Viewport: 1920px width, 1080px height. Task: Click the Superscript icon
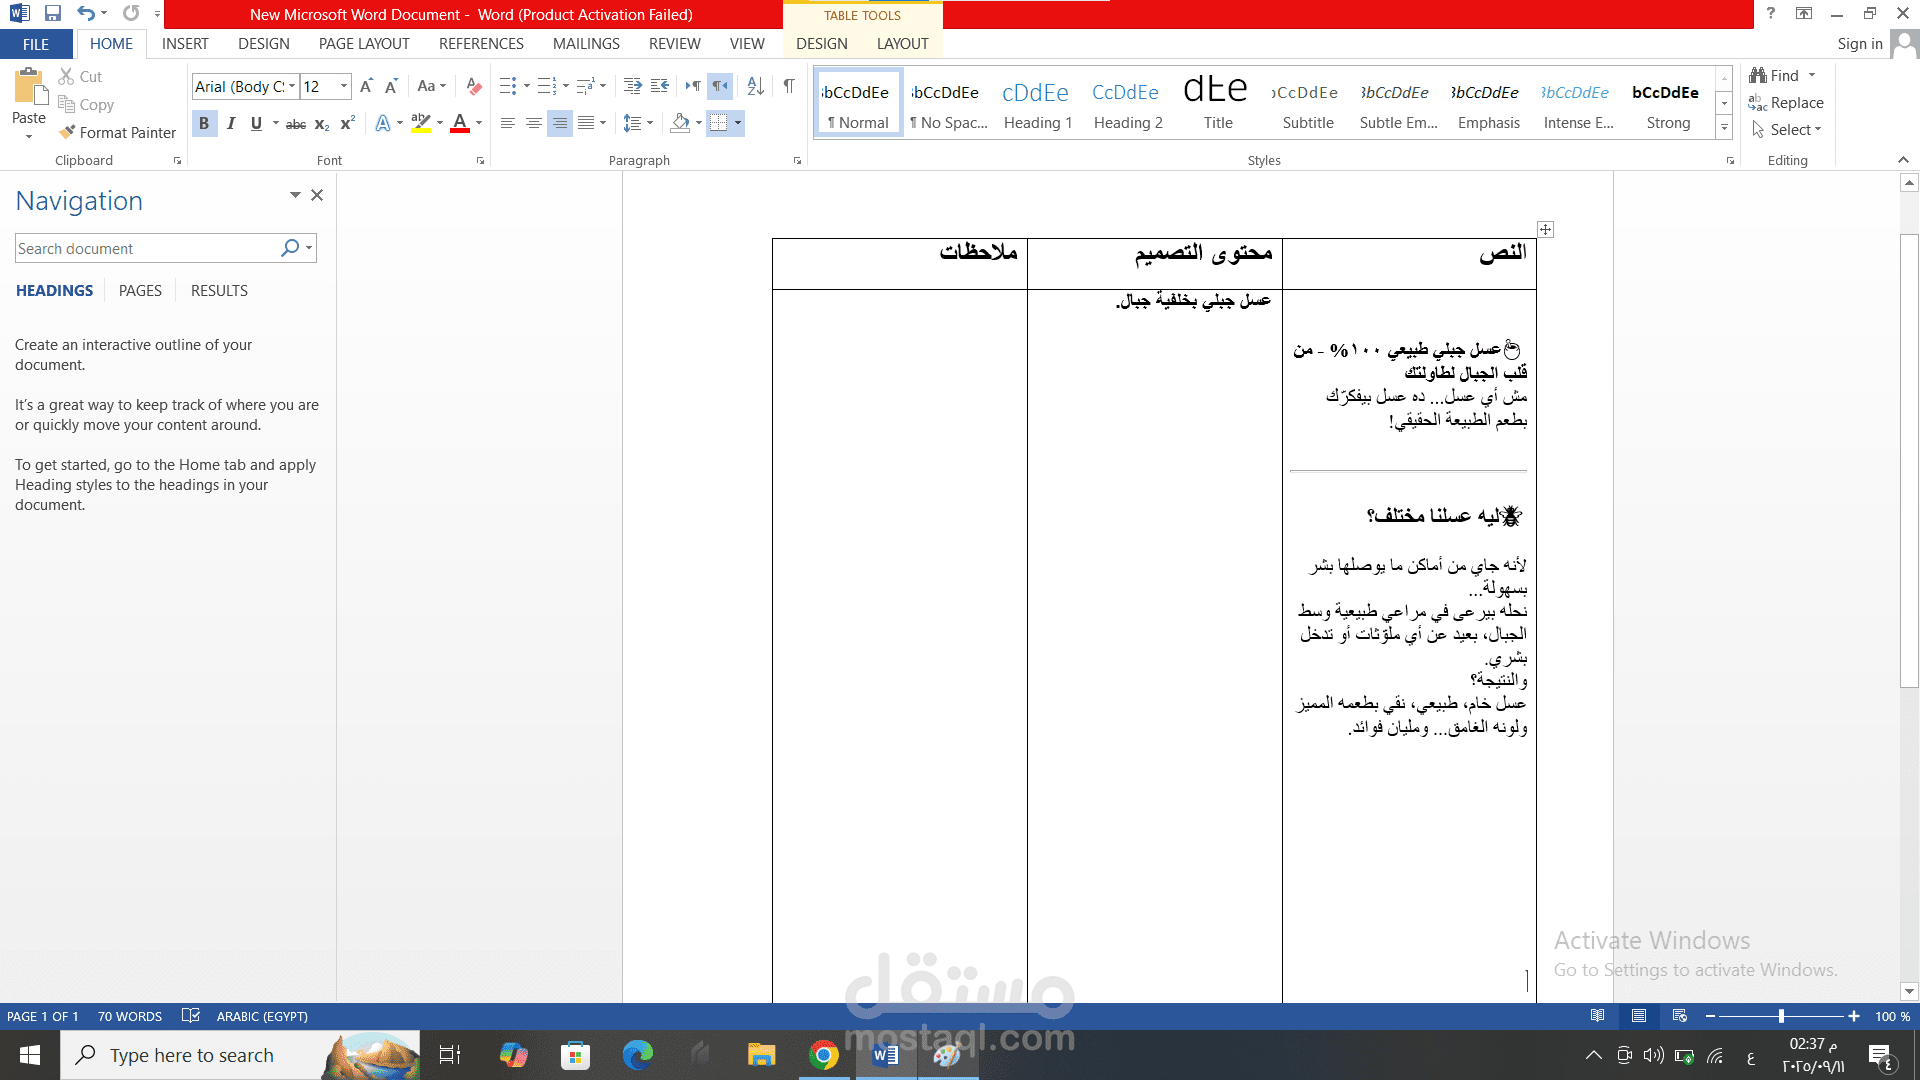pyautogui.click(x=347, y=124)
